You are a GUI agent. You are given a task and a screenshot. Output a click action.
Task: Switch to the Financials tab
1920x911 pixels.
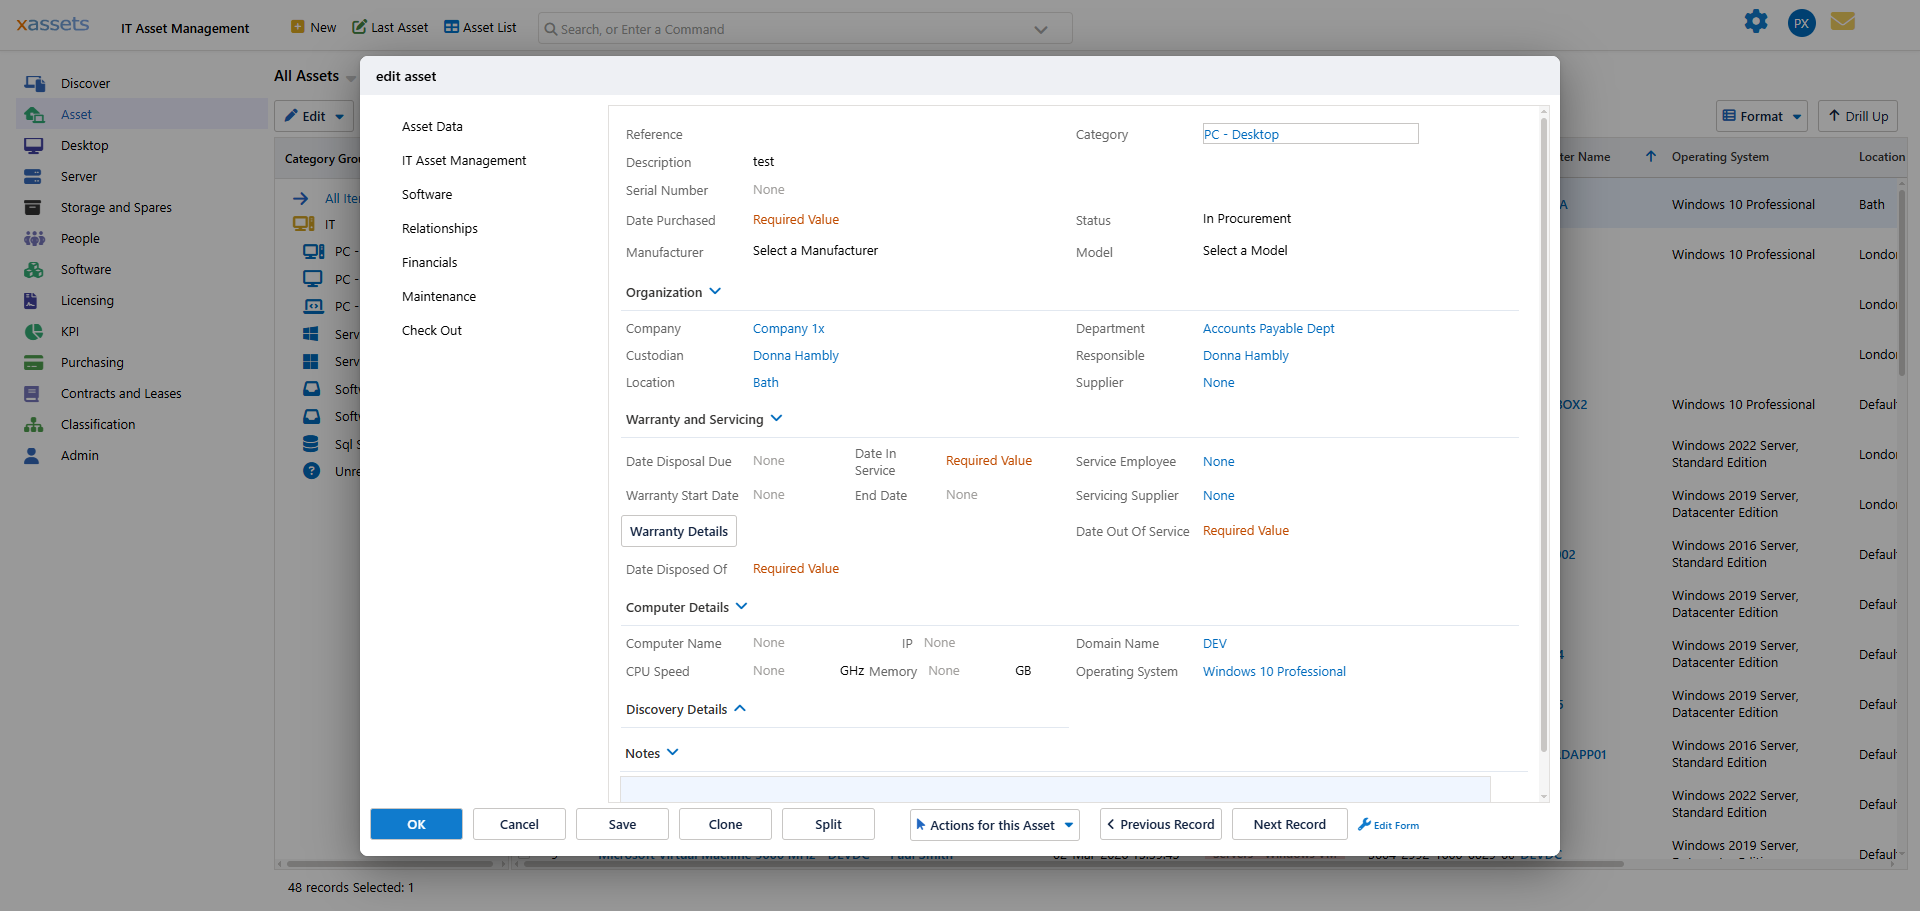pyautogui.click(x=429, y=262)
